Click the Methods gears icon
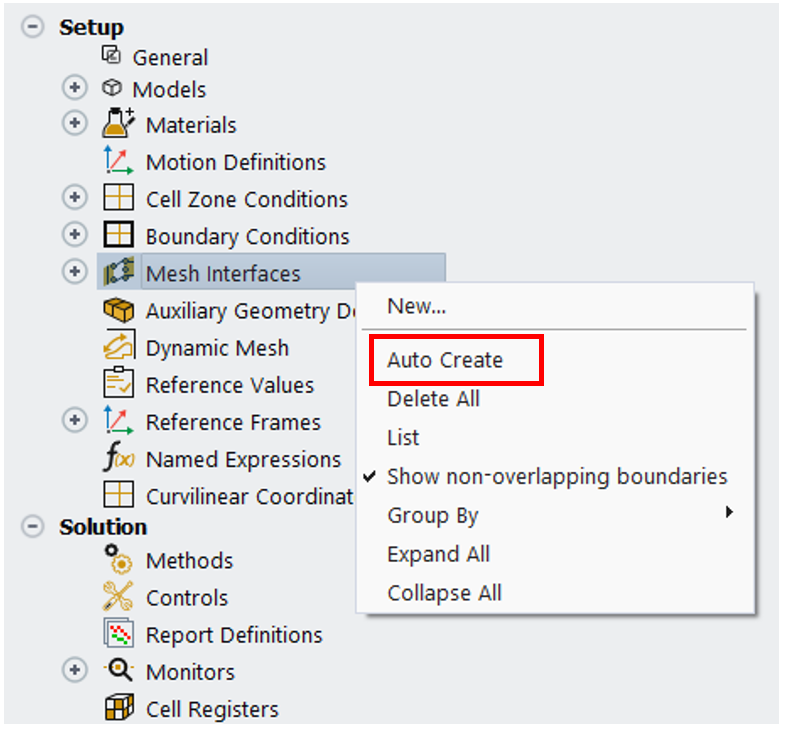This screenshot has height=730, width=785. (x=119, y=560)
